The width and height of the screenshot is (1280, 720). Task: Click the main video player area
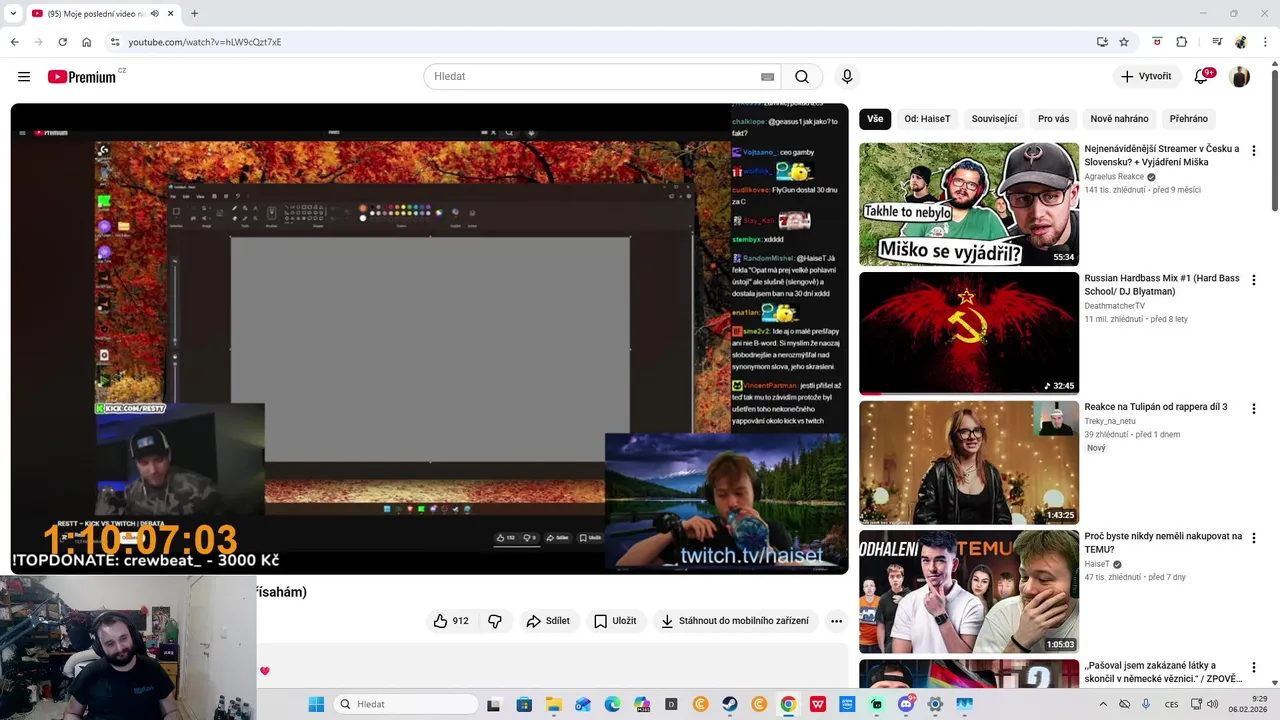coord(430,339)
